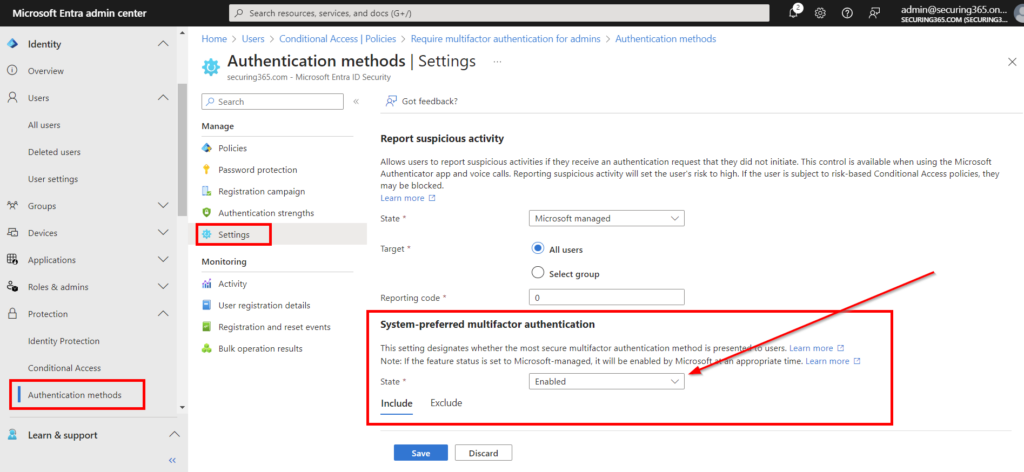Select the All users radio button
The height and width of the screenshot is (472, 1024).
click(538, 249)
